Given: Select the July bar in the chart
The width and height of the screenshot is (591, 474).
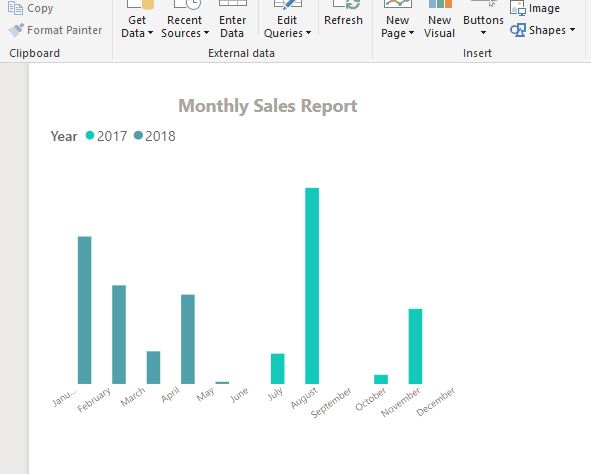Looking at the screenshot, I should [278, 368].
